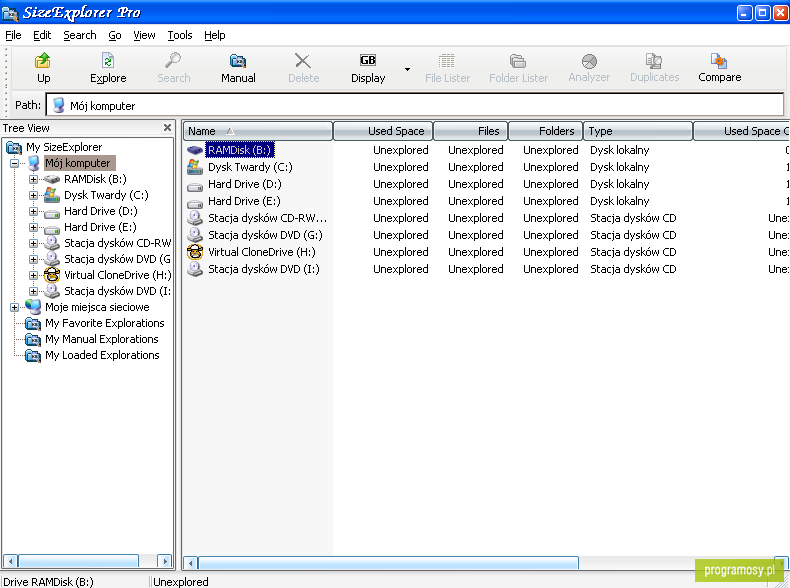This screenshot has width=790, height=588.
Task: Click the Path field showing Mój komputer
Action: point(415,105)
